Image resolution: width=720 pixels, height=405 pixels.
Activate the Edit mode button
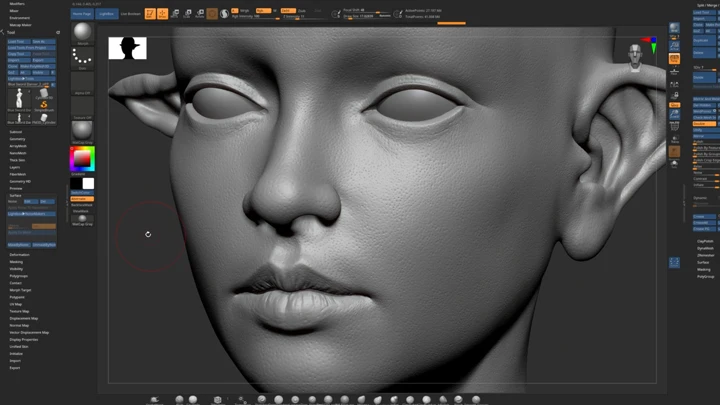[x=150, y=14]
